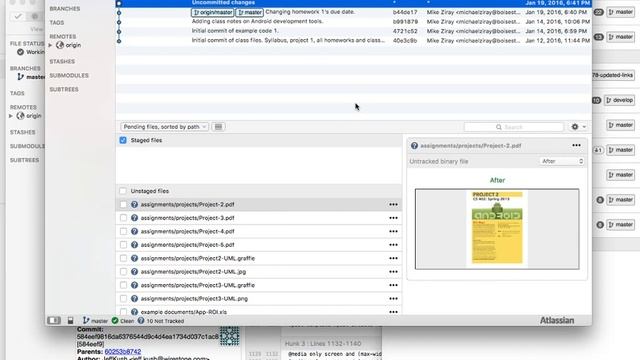Click commit hash 4721c52
The width and height of the screenshot is (640, 360).
coord(405,31)
